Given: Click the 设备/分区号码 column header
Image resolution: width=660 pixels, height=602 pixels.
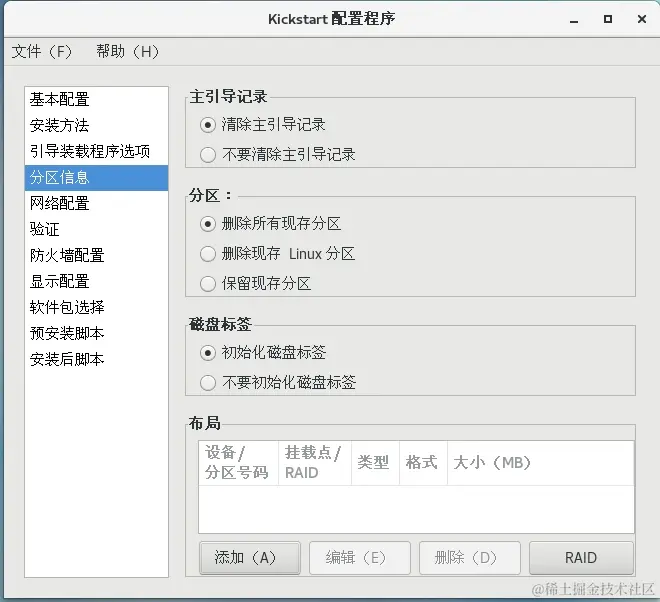Looking at the screenshot, I should point(238,463).
